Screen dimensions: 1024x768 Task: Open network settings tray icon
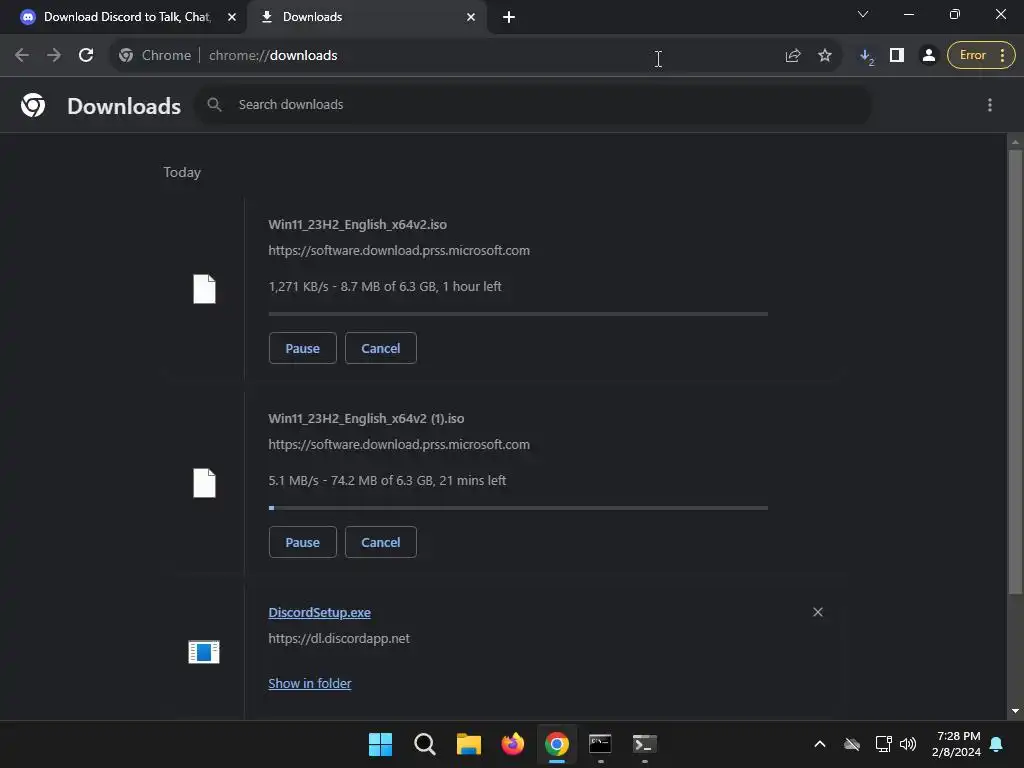click(884, 744)
